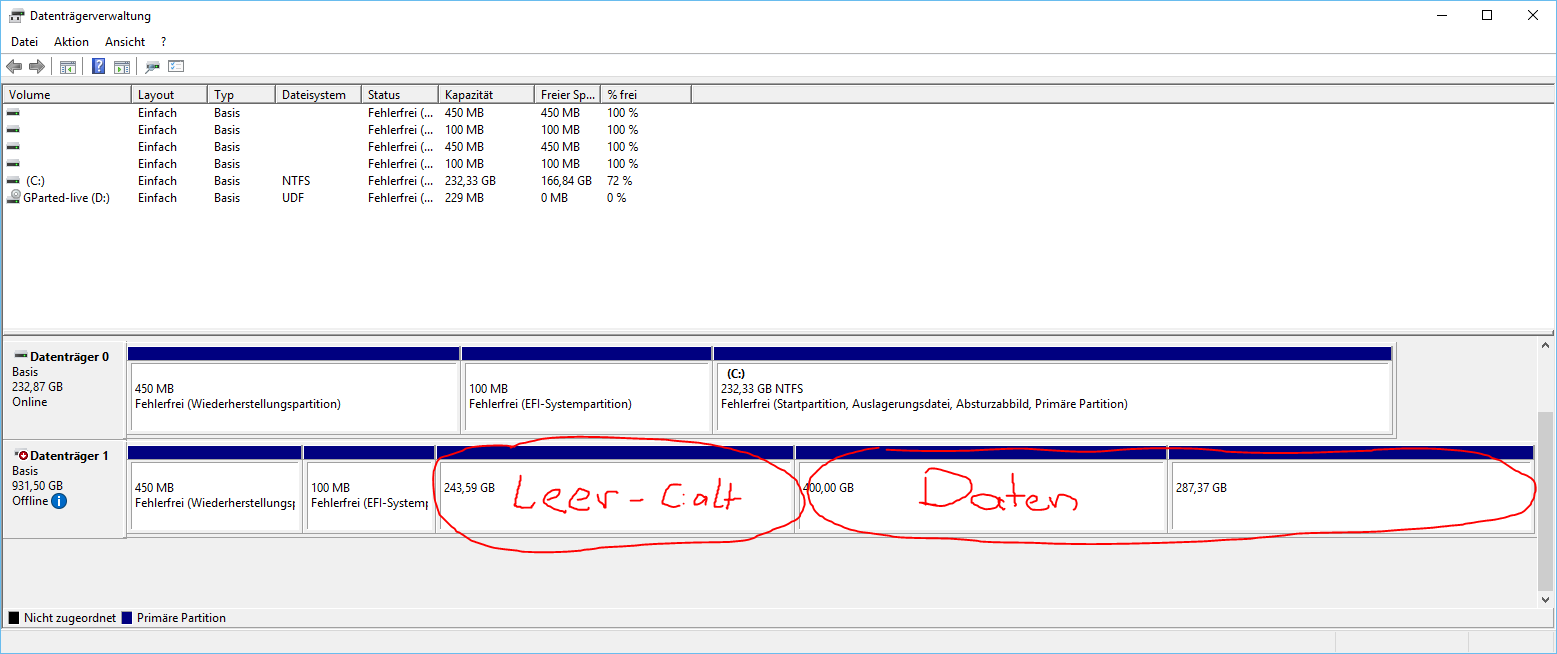
Task: Click the 166,84 GB free space cell
Action: pyautogui.click(x=566, y=181)
